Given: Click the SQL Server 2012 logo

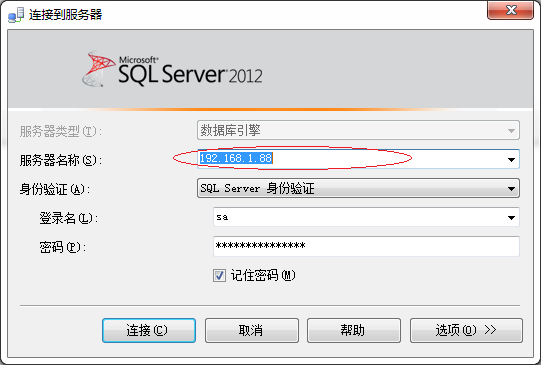Looking at the screenshot, I should (x=172, y=69).
